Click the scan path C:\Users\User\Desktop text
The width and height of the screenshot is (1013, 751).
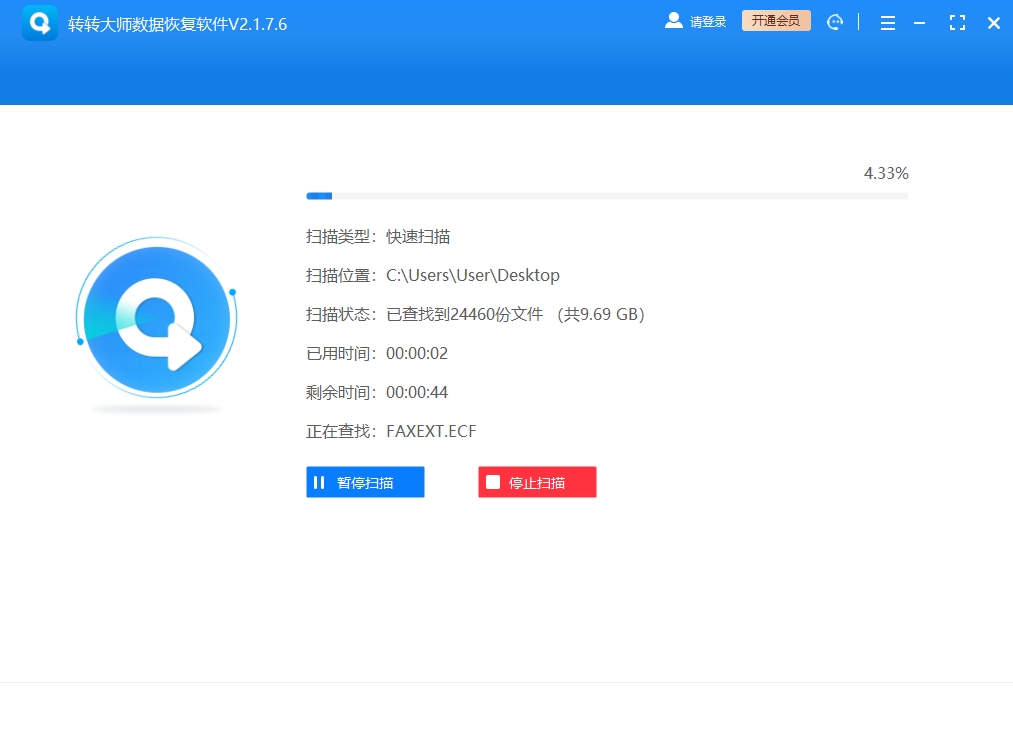(472, 276)
